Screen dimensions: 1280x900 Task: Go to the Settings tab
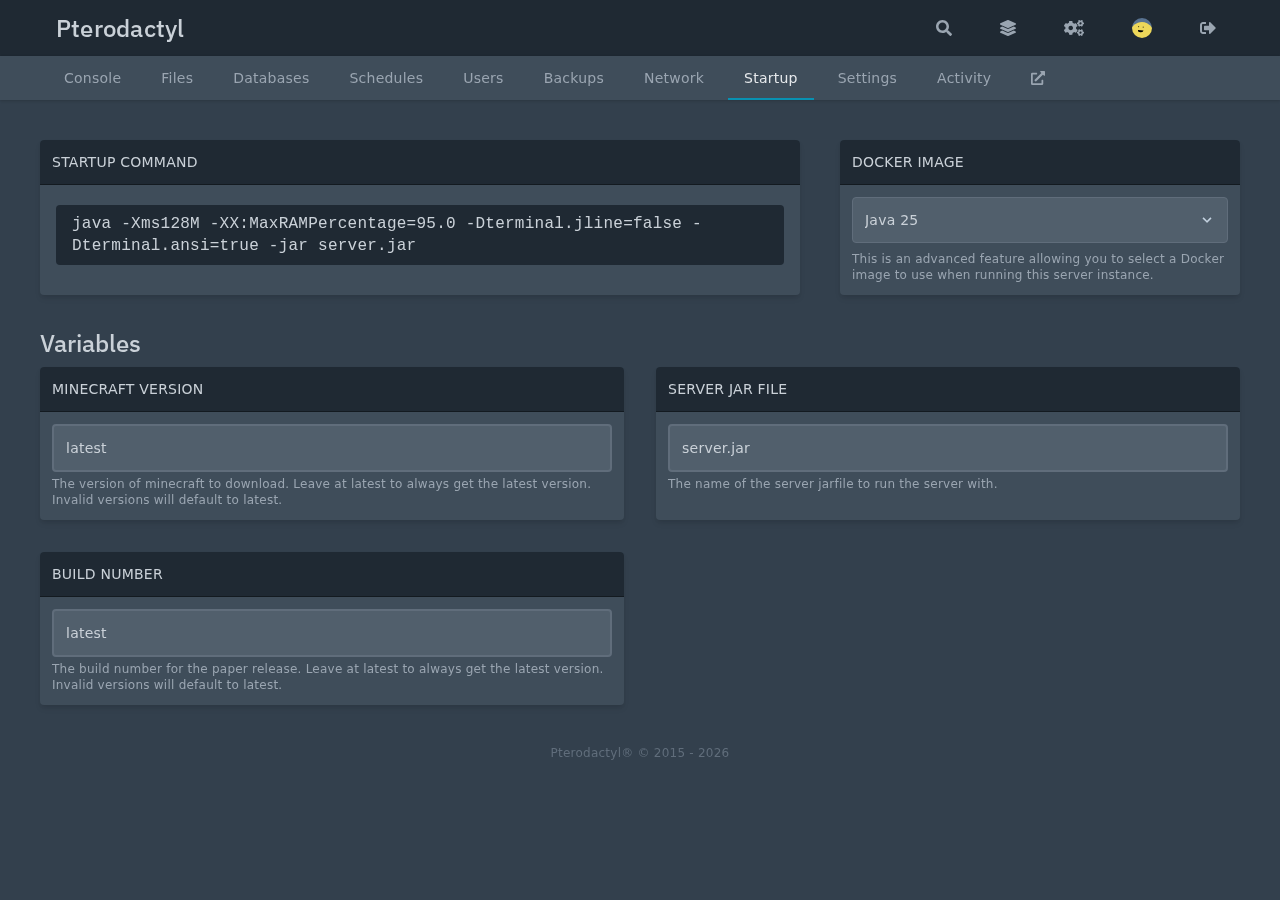coord(867,78)
